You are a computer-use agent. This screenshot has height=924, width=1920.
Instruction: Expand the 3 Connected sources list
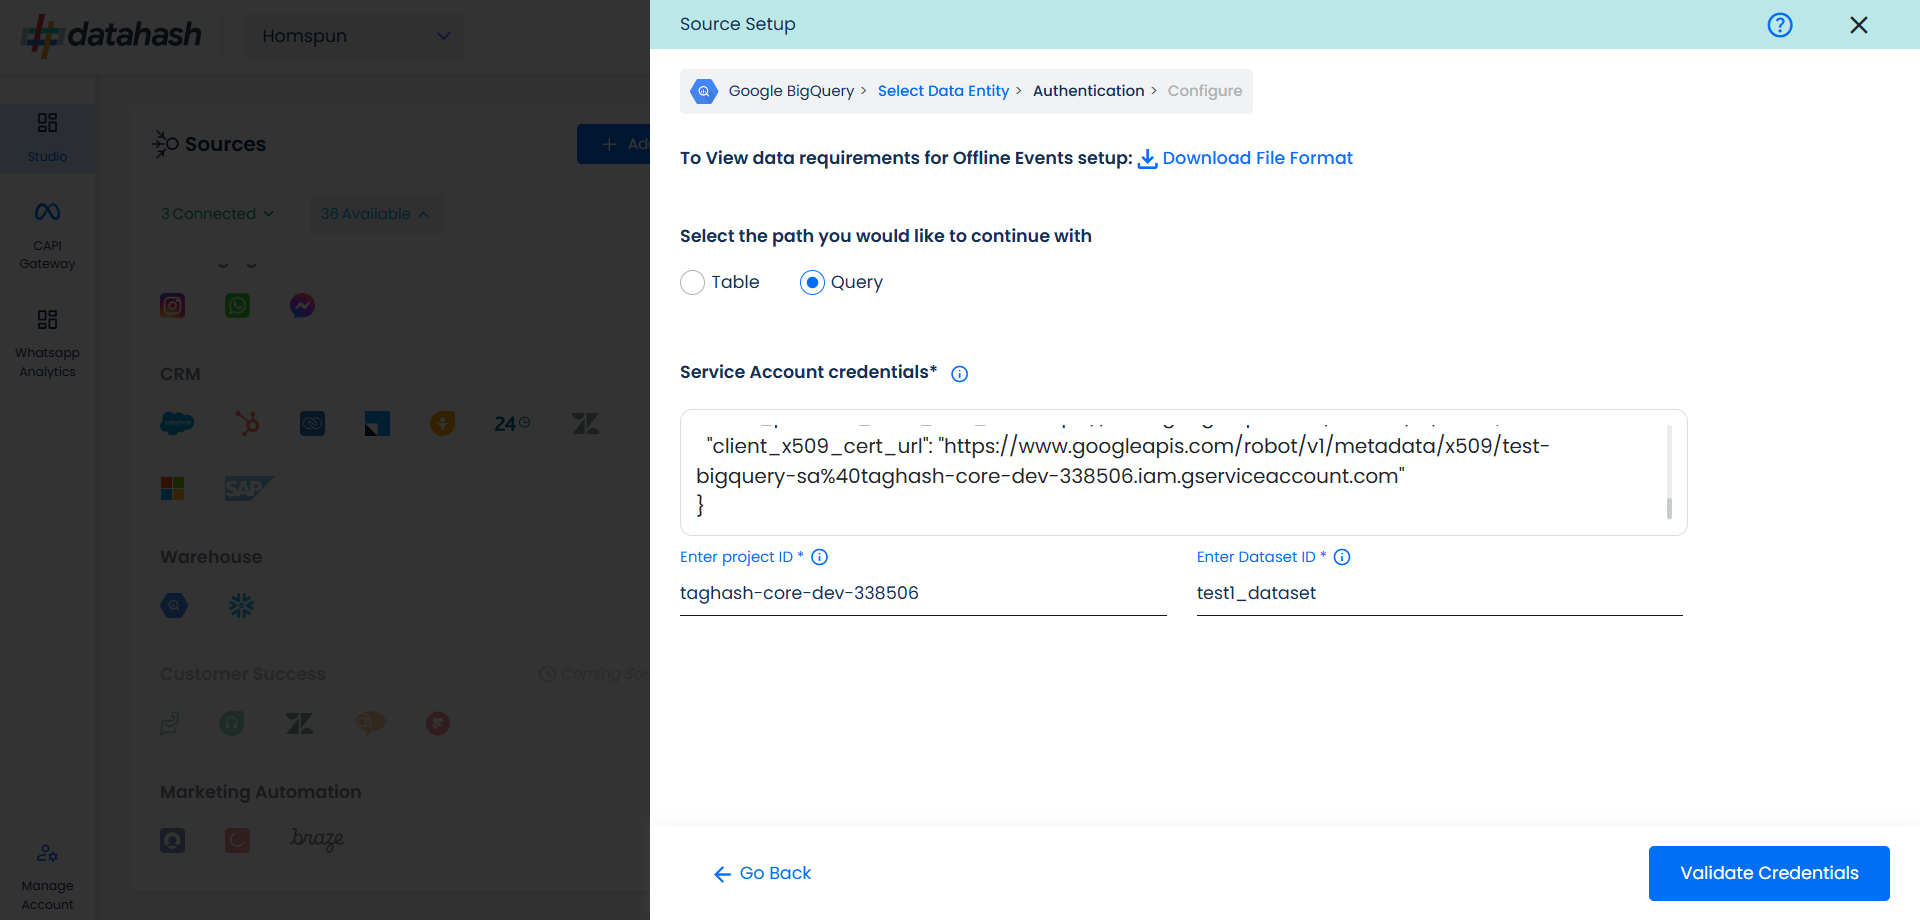[x=217, y=214]
